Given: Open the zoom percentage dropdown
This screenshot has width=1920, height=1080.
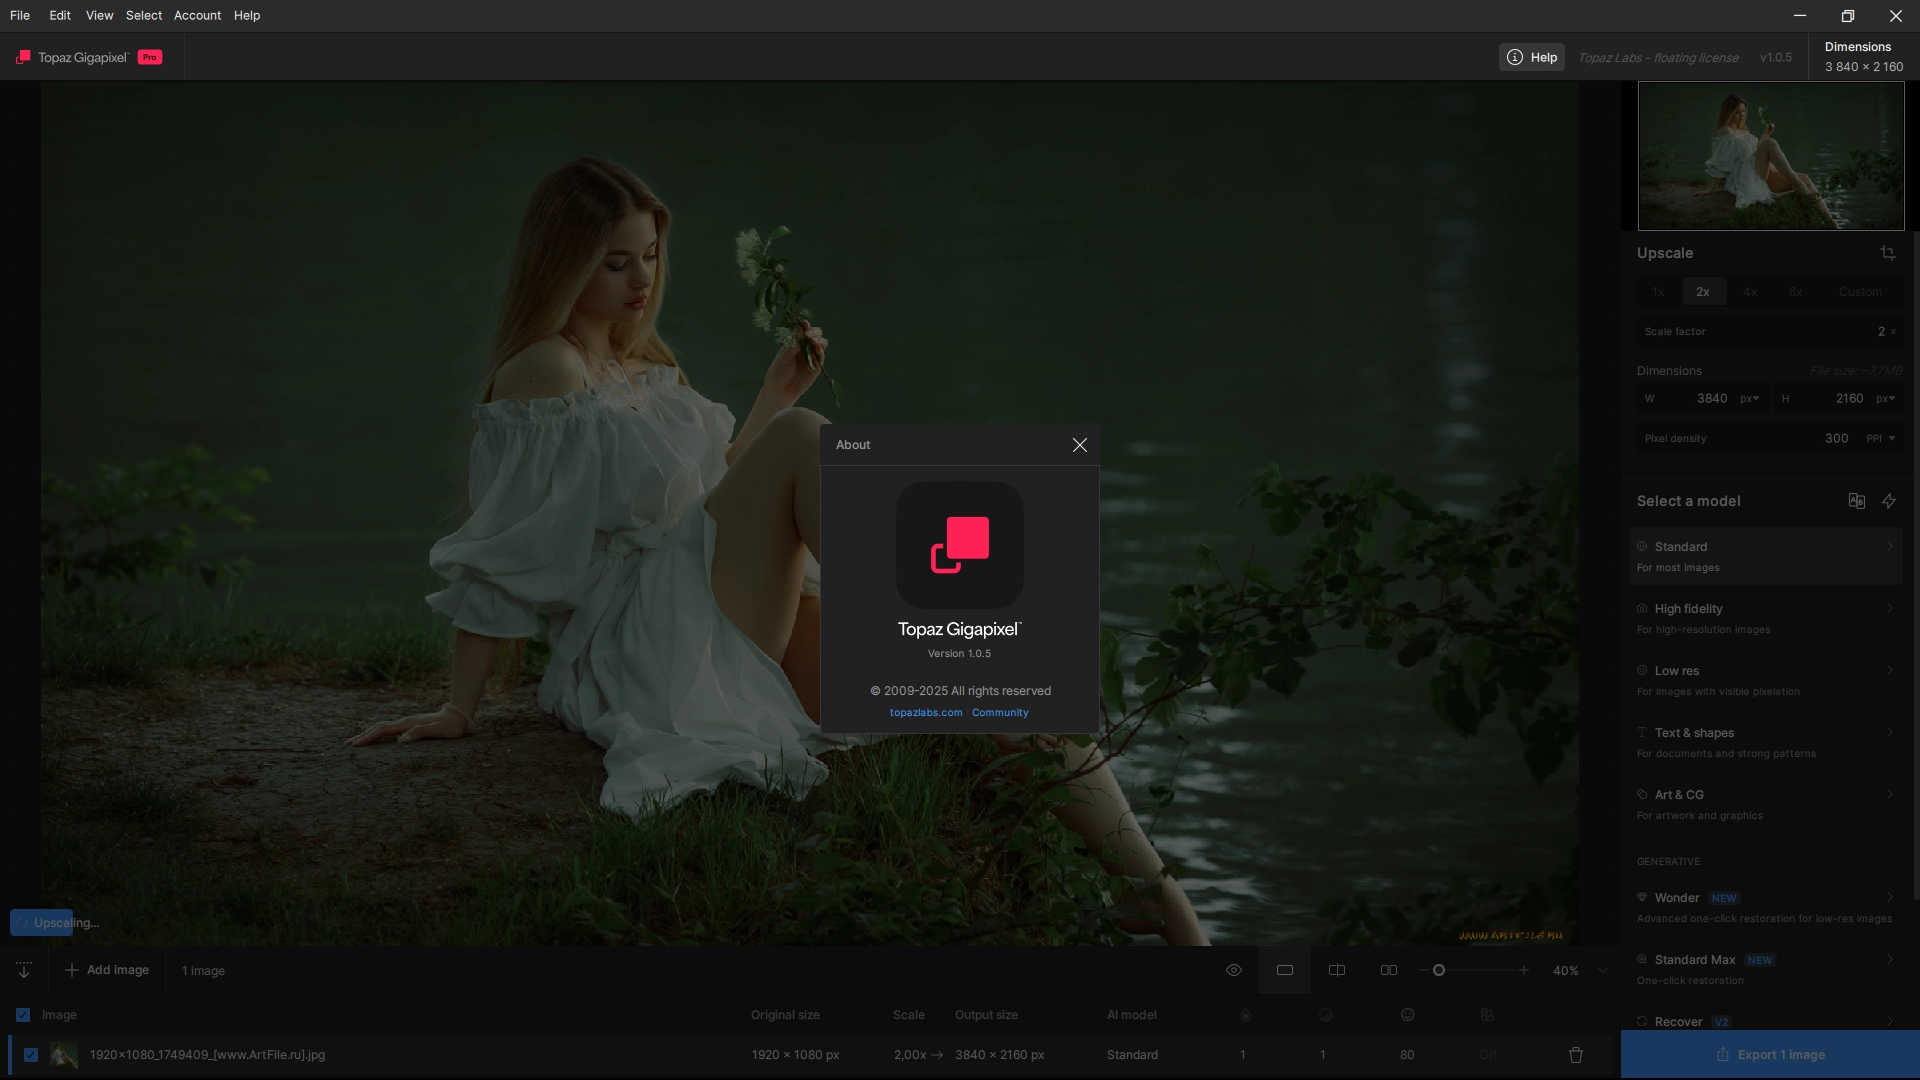Looking at the screenshot, I should pos(1603,970).
